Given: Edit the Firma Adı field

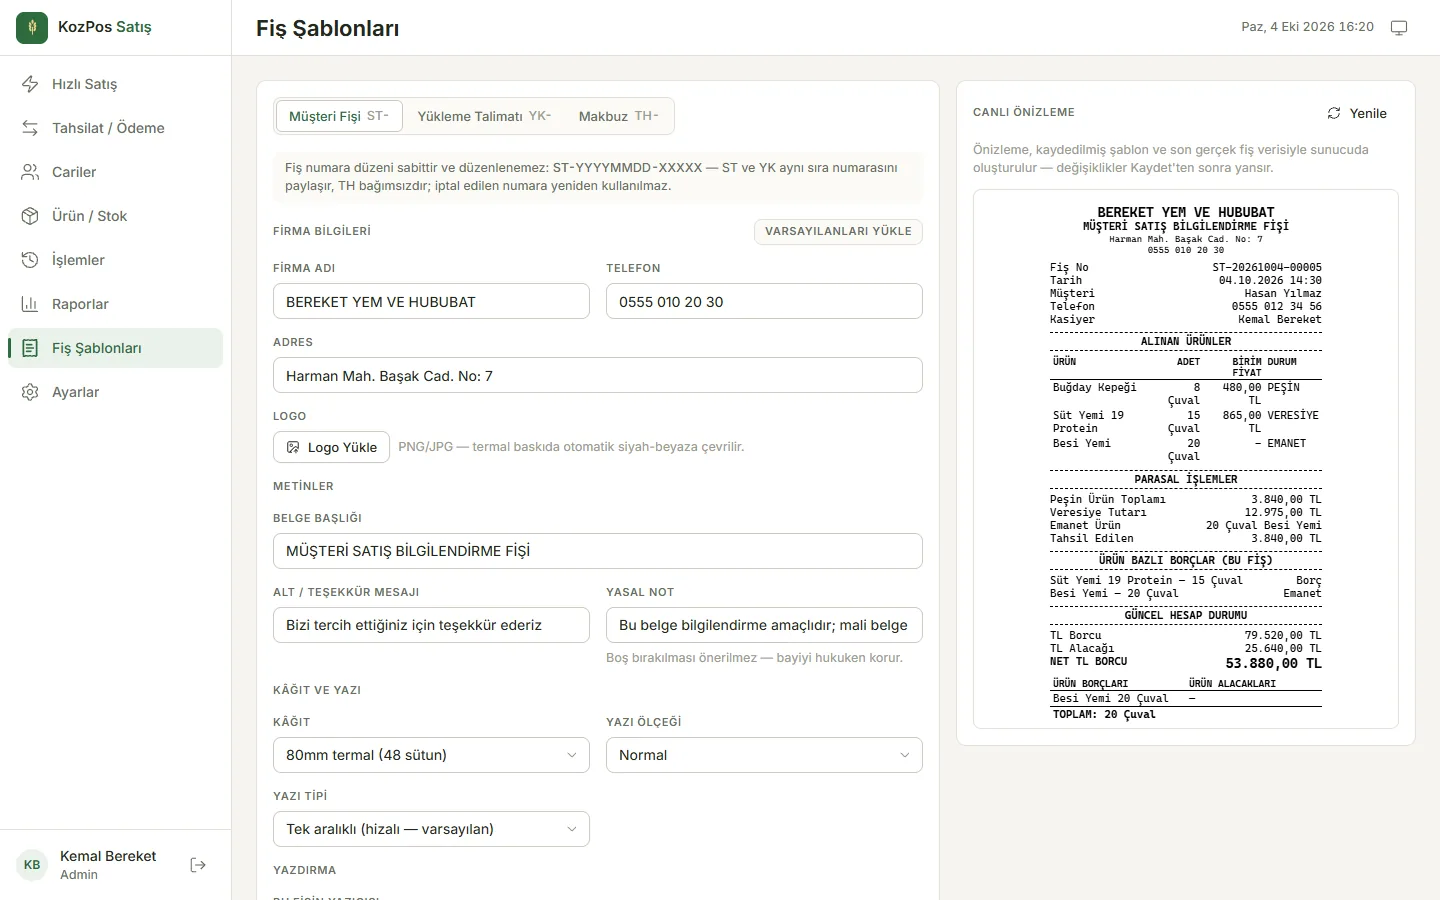Looking at the screenshot, I should tap(431, 301).
